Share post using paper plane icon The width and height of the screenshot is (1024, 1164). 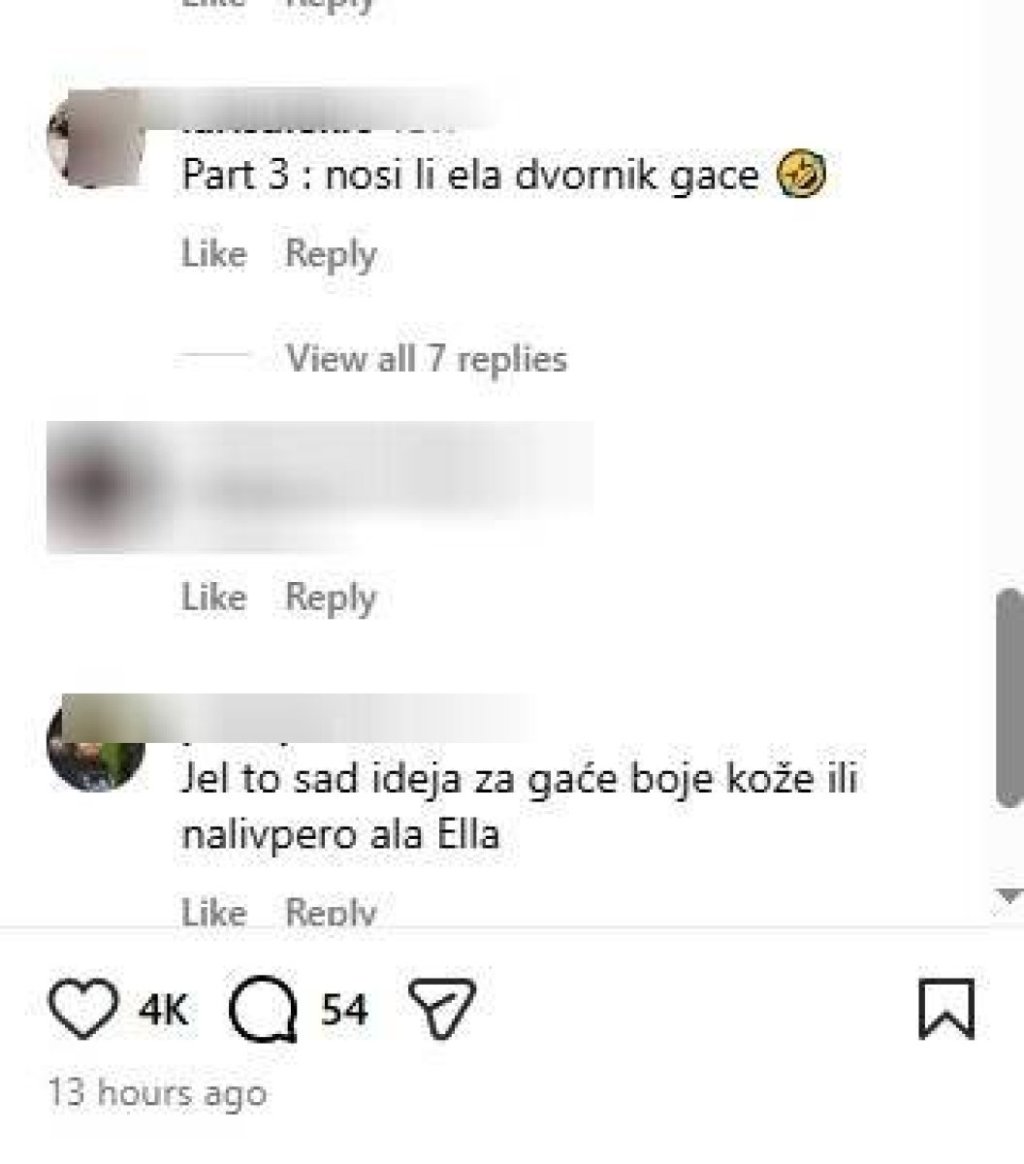(443, 1008)
